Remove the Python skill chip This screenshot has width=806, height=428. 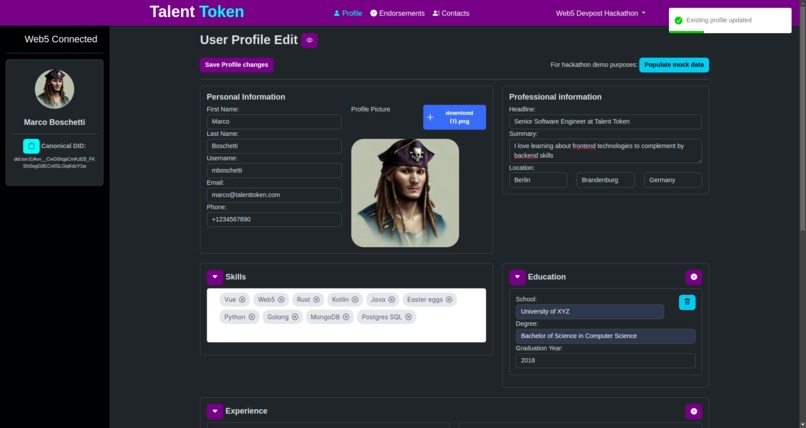click(252, 317)
